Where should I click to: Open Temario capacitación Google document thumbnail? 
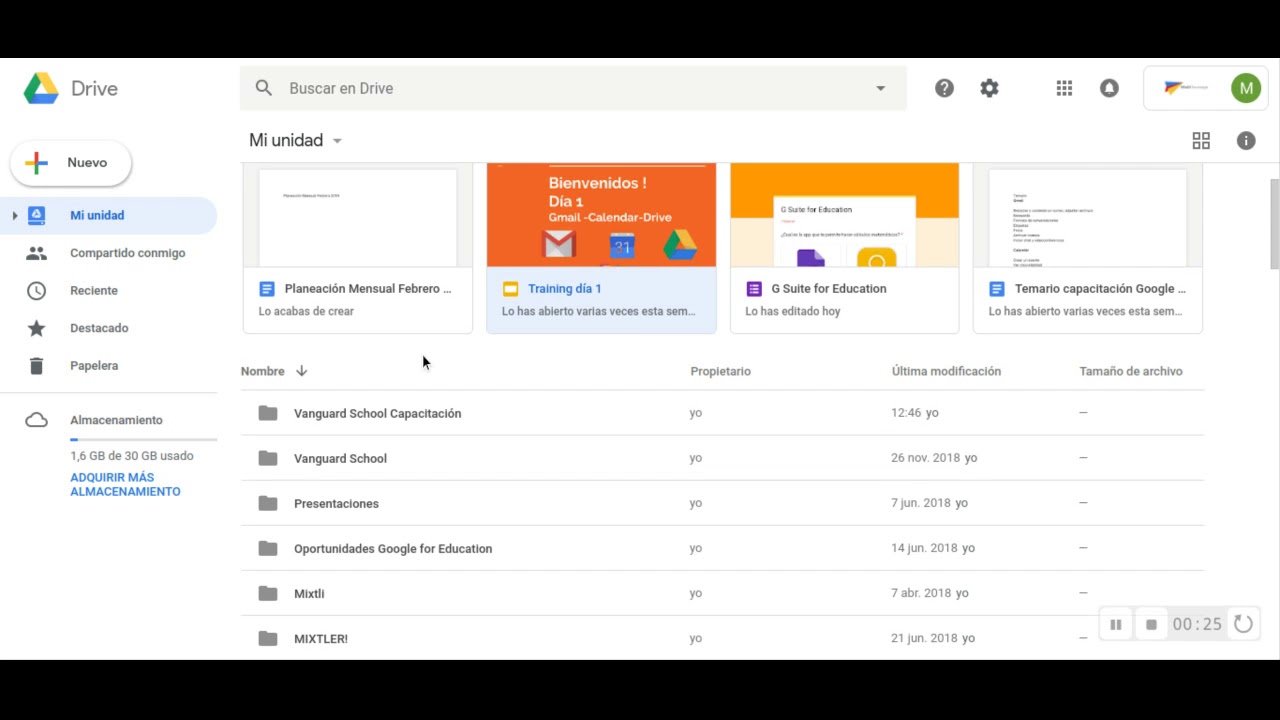click(x=1088, y=216)
